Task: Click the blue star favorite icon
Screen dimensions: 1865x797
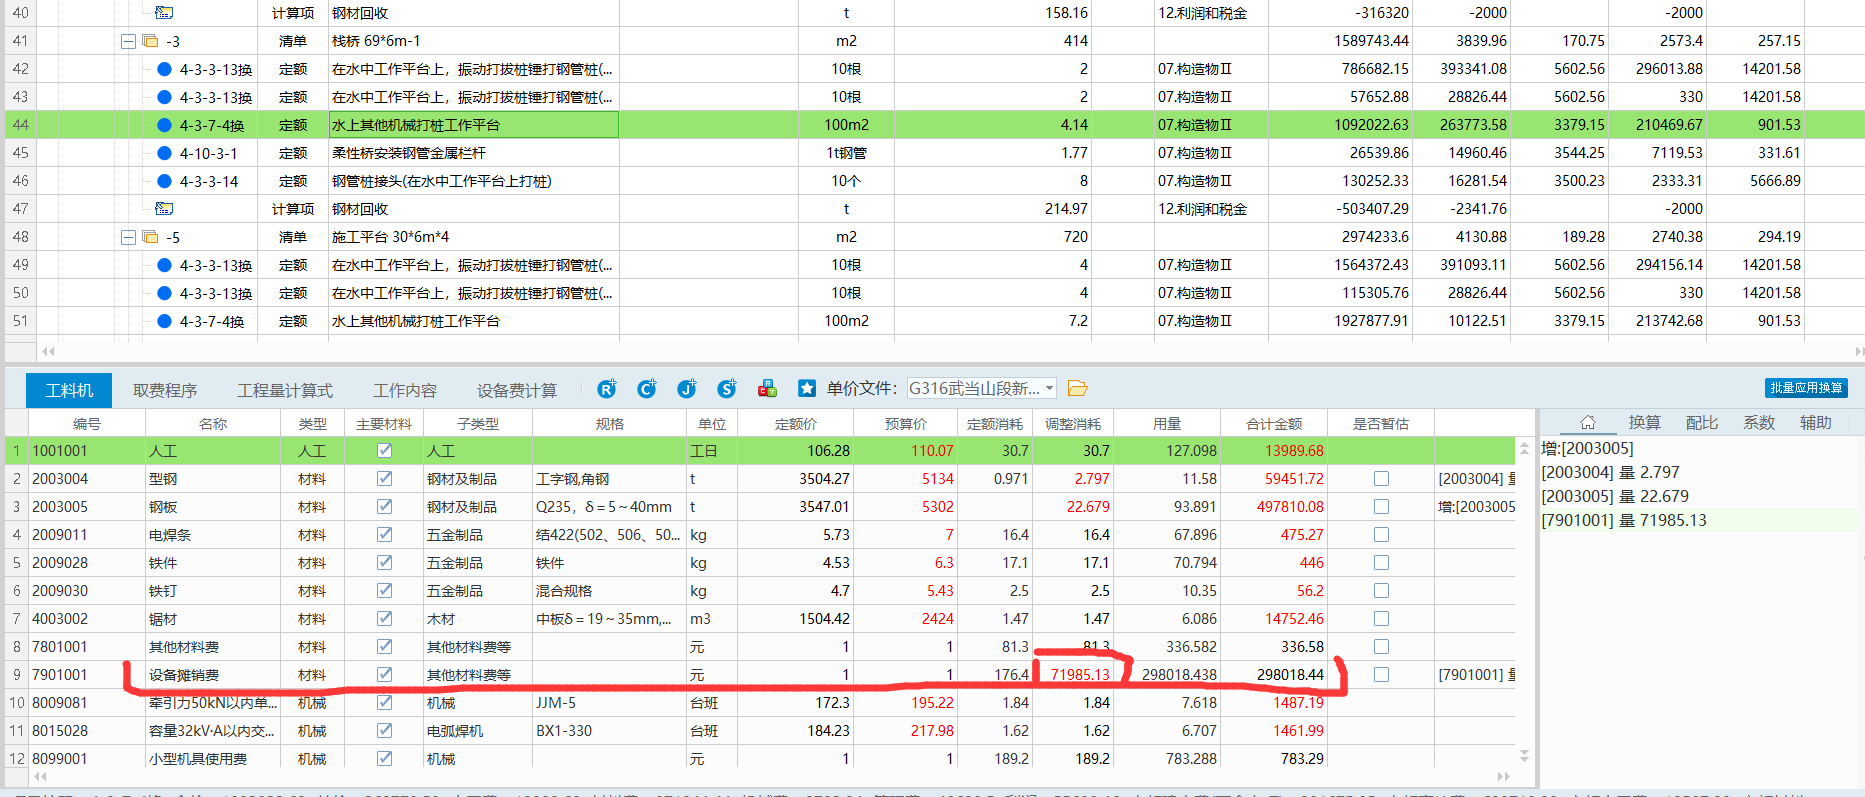Action: (807, 389)
